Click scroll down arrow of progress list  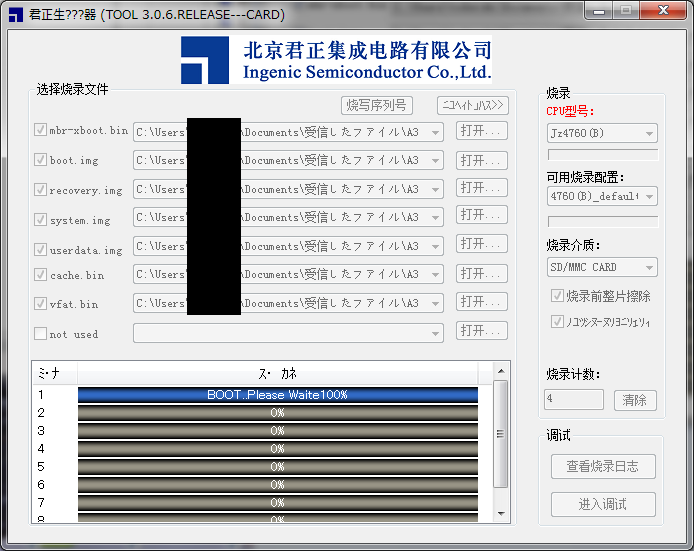(501, 513)
